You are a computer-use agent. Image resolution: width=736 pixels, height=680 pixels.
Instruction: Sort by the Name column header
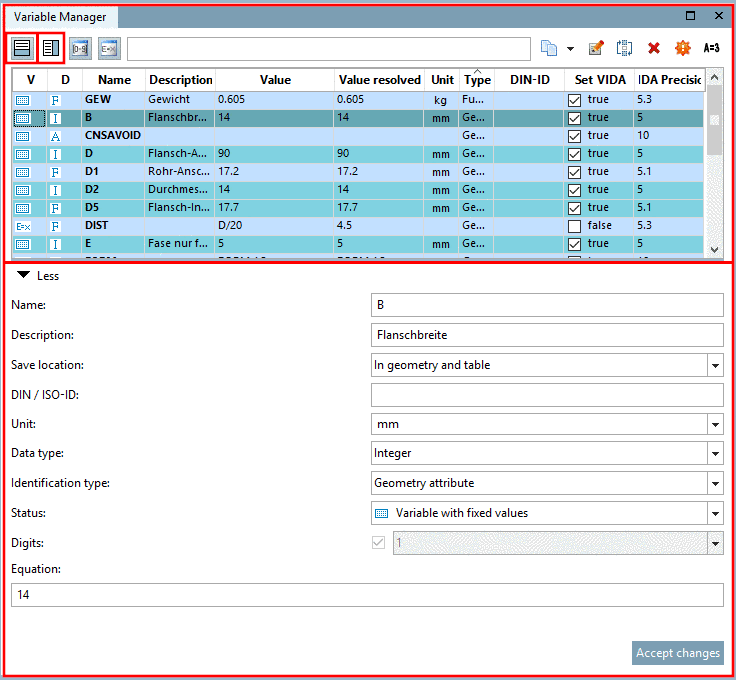[x=114, y=80]
